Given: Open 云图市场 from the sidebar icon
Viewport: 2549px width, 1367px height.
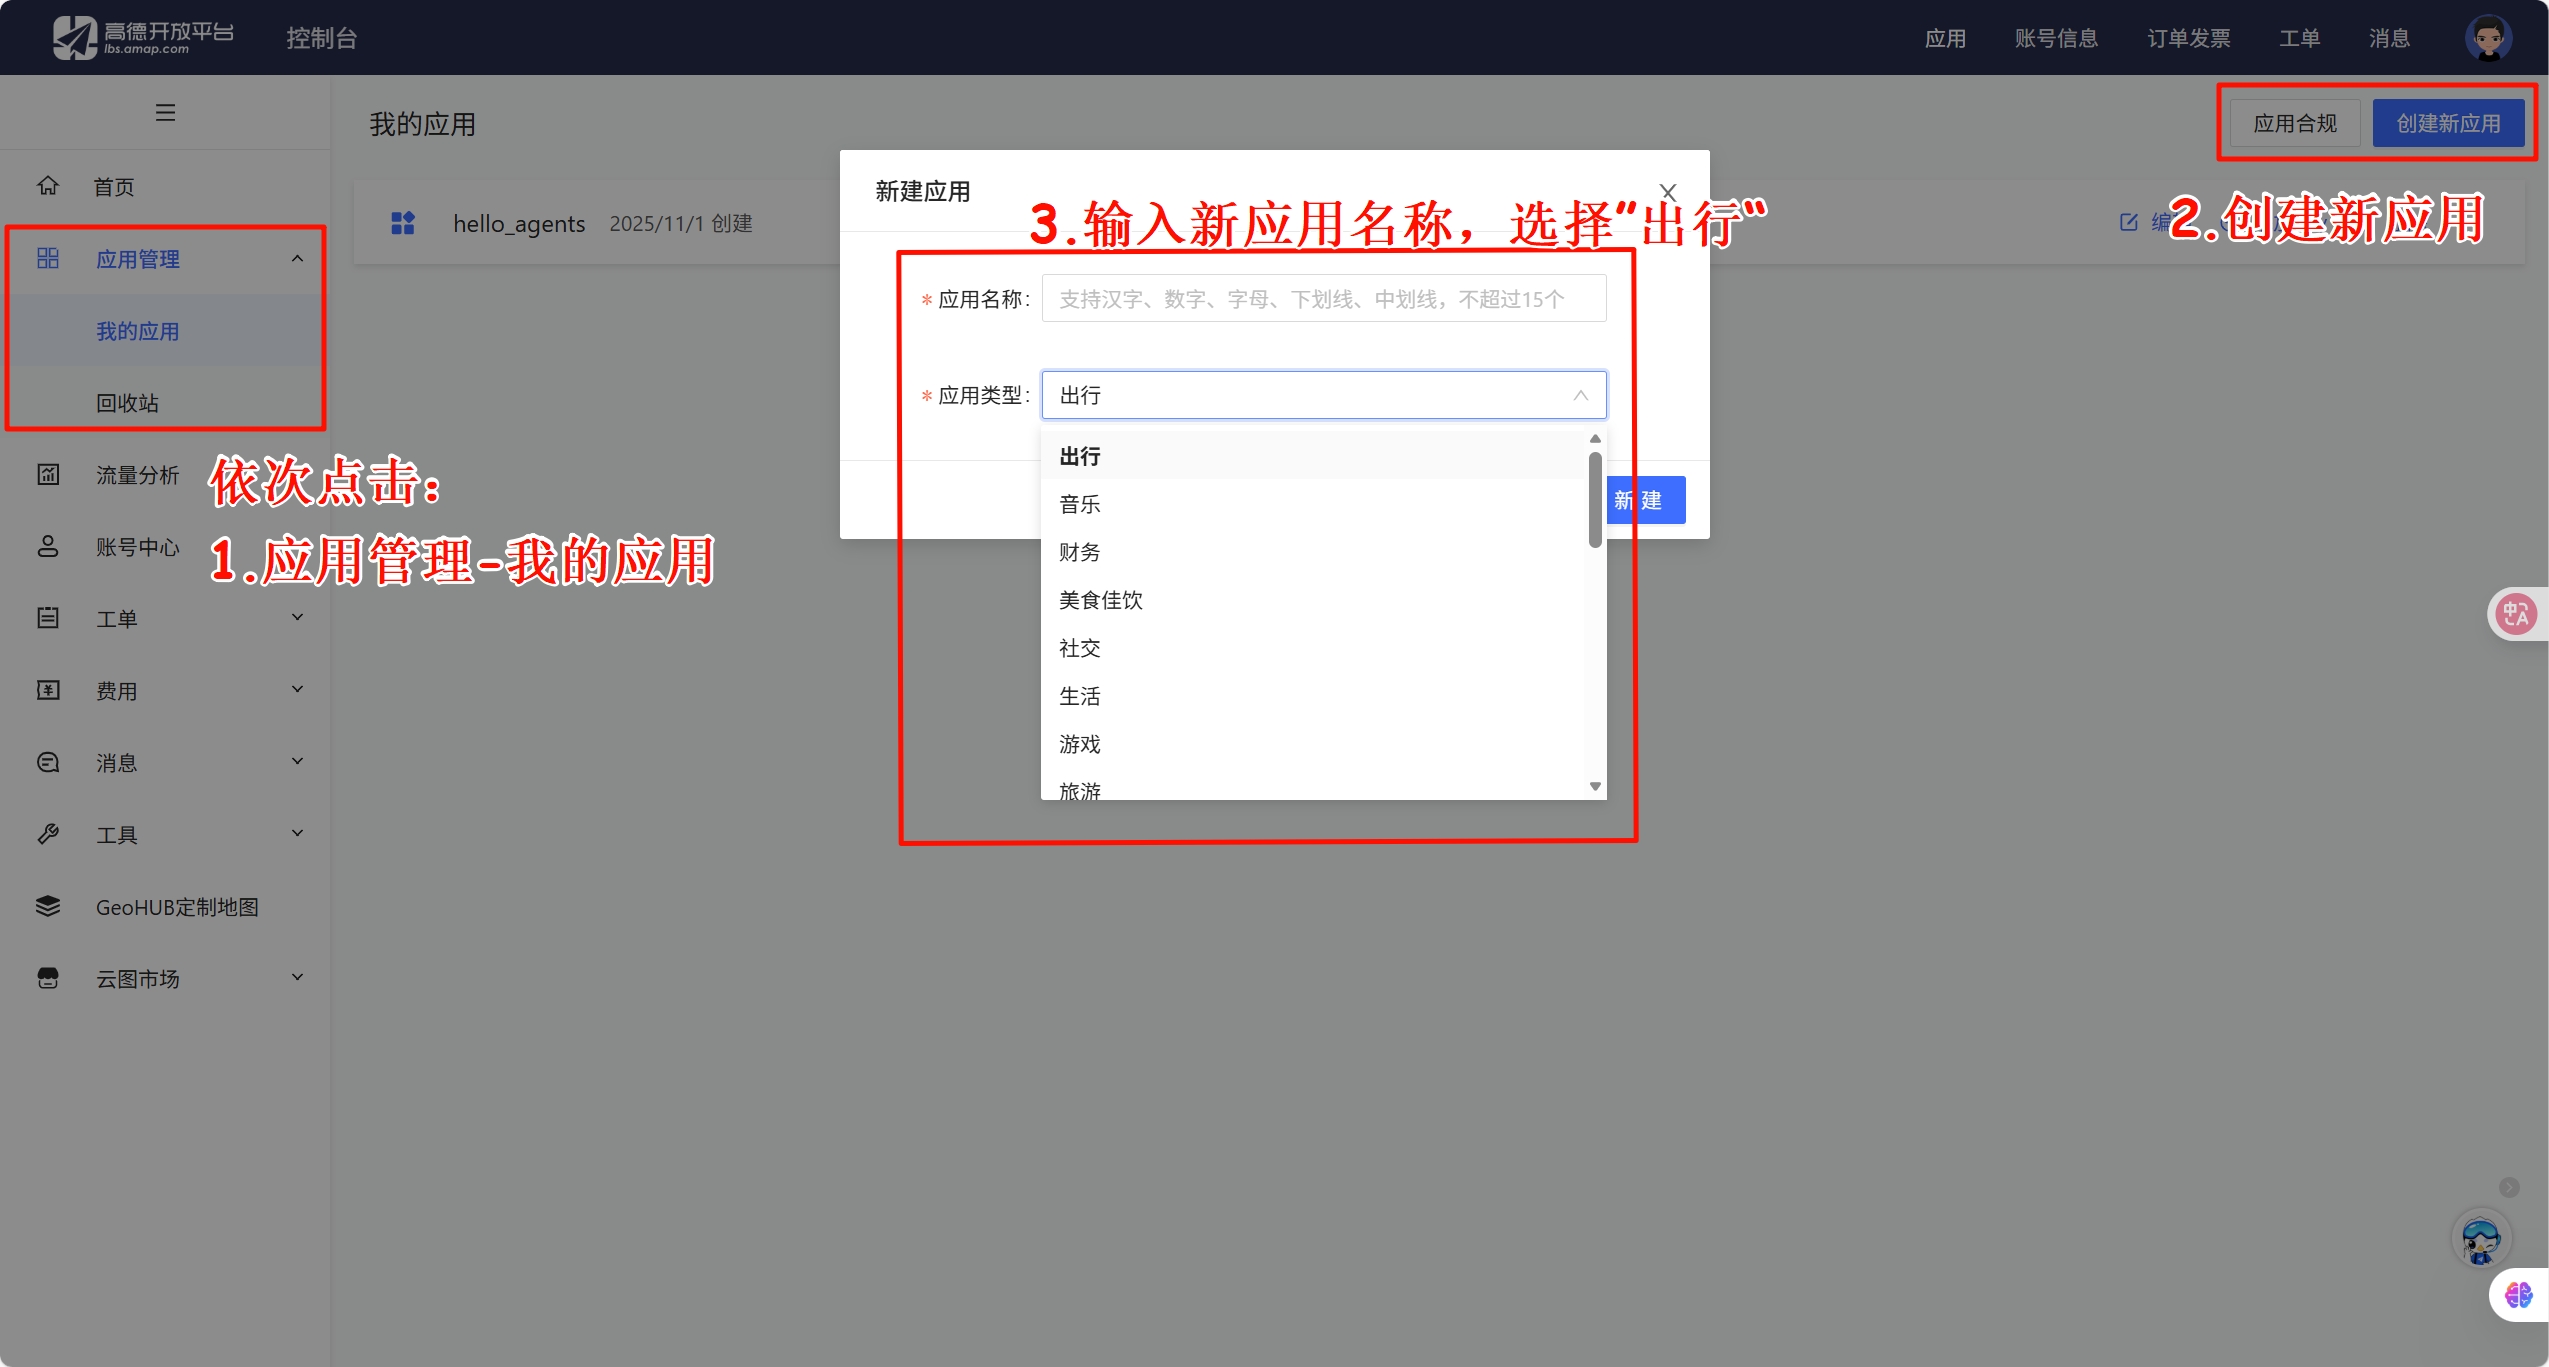Looking at the screenshot, I should click(47, 978).
